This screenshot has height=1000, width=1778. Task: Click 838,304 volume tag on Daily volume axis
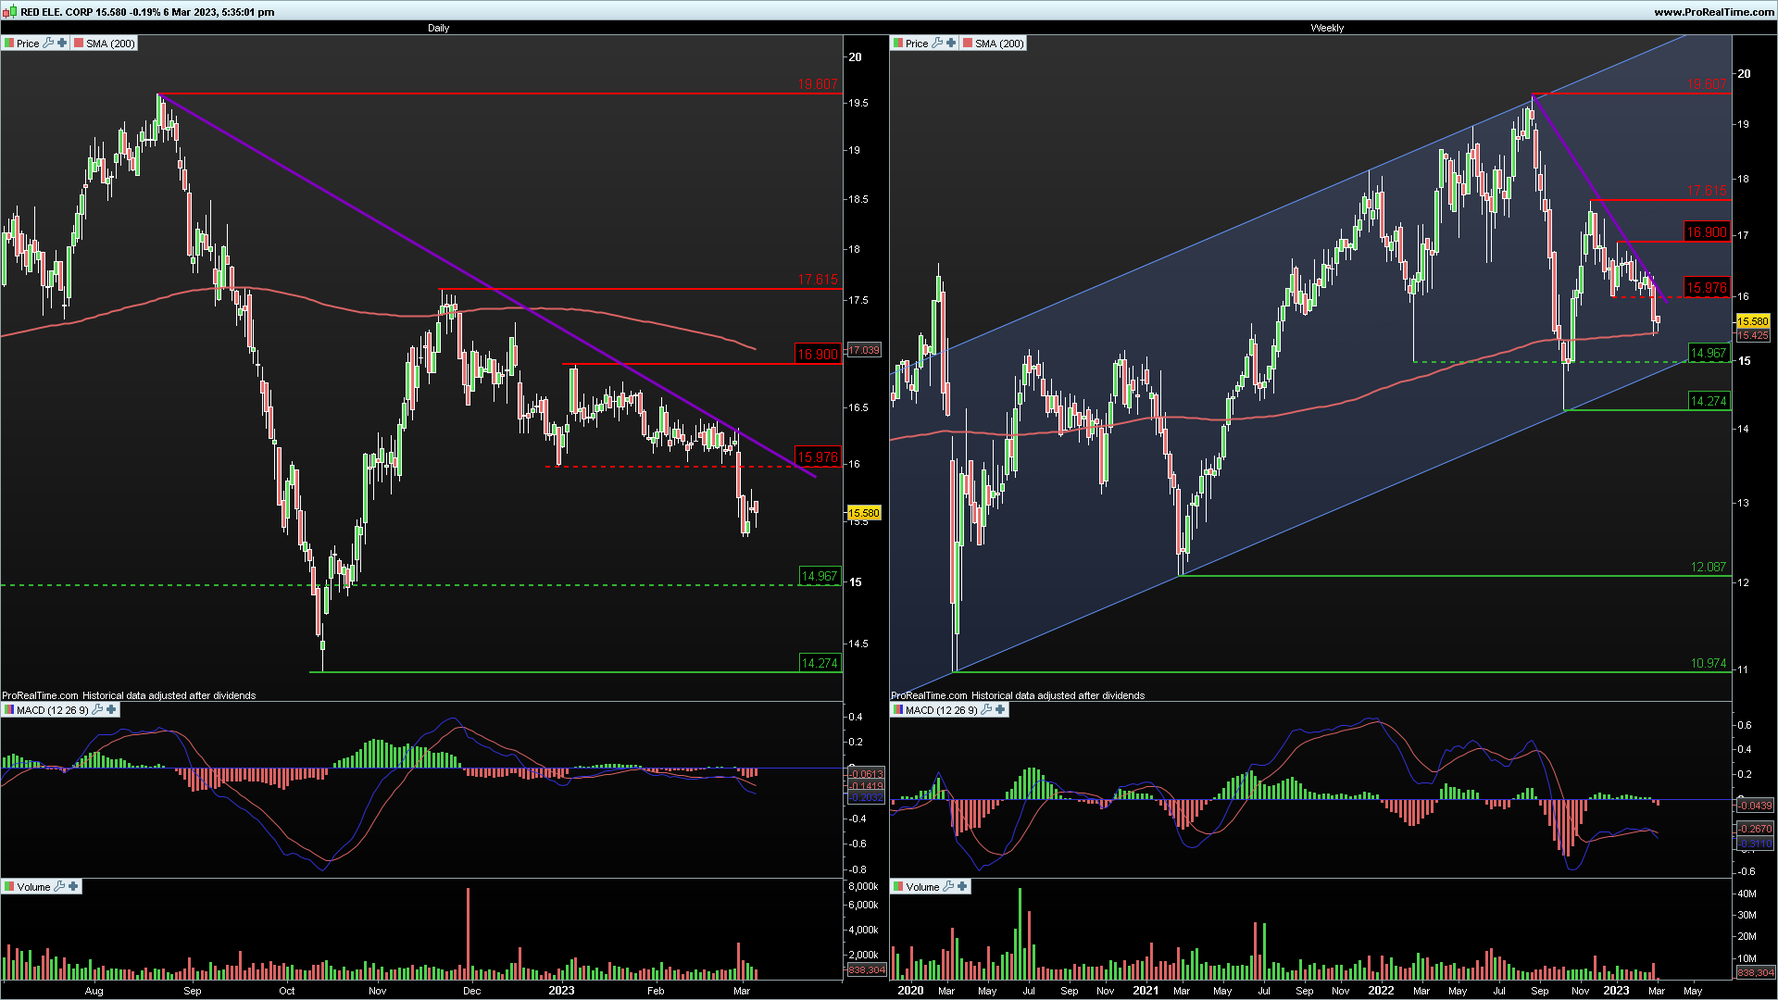pyautogui.click(x=866, y=970)
